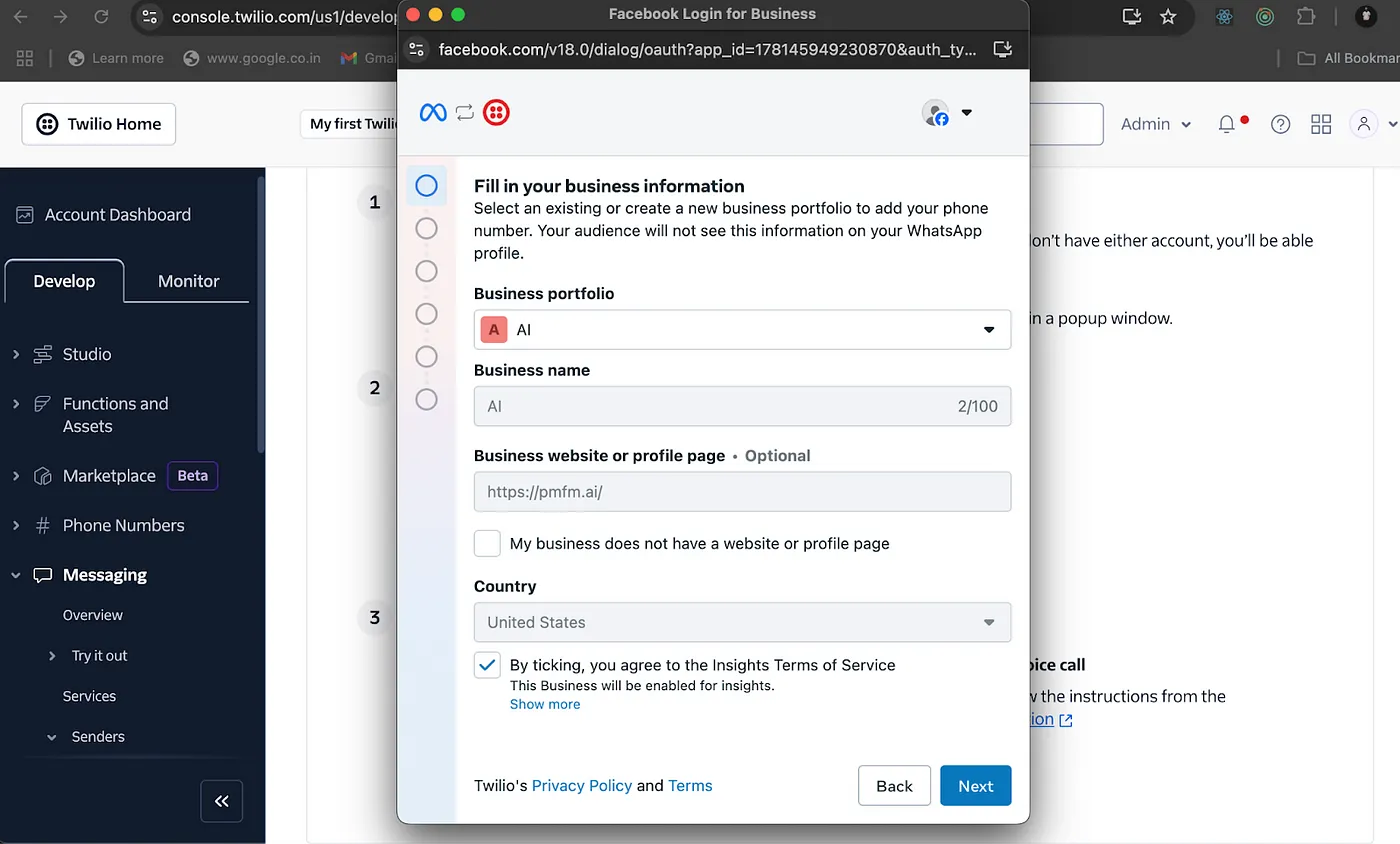Open the Facebook account dropdown arrow

[x=967, y=113]
